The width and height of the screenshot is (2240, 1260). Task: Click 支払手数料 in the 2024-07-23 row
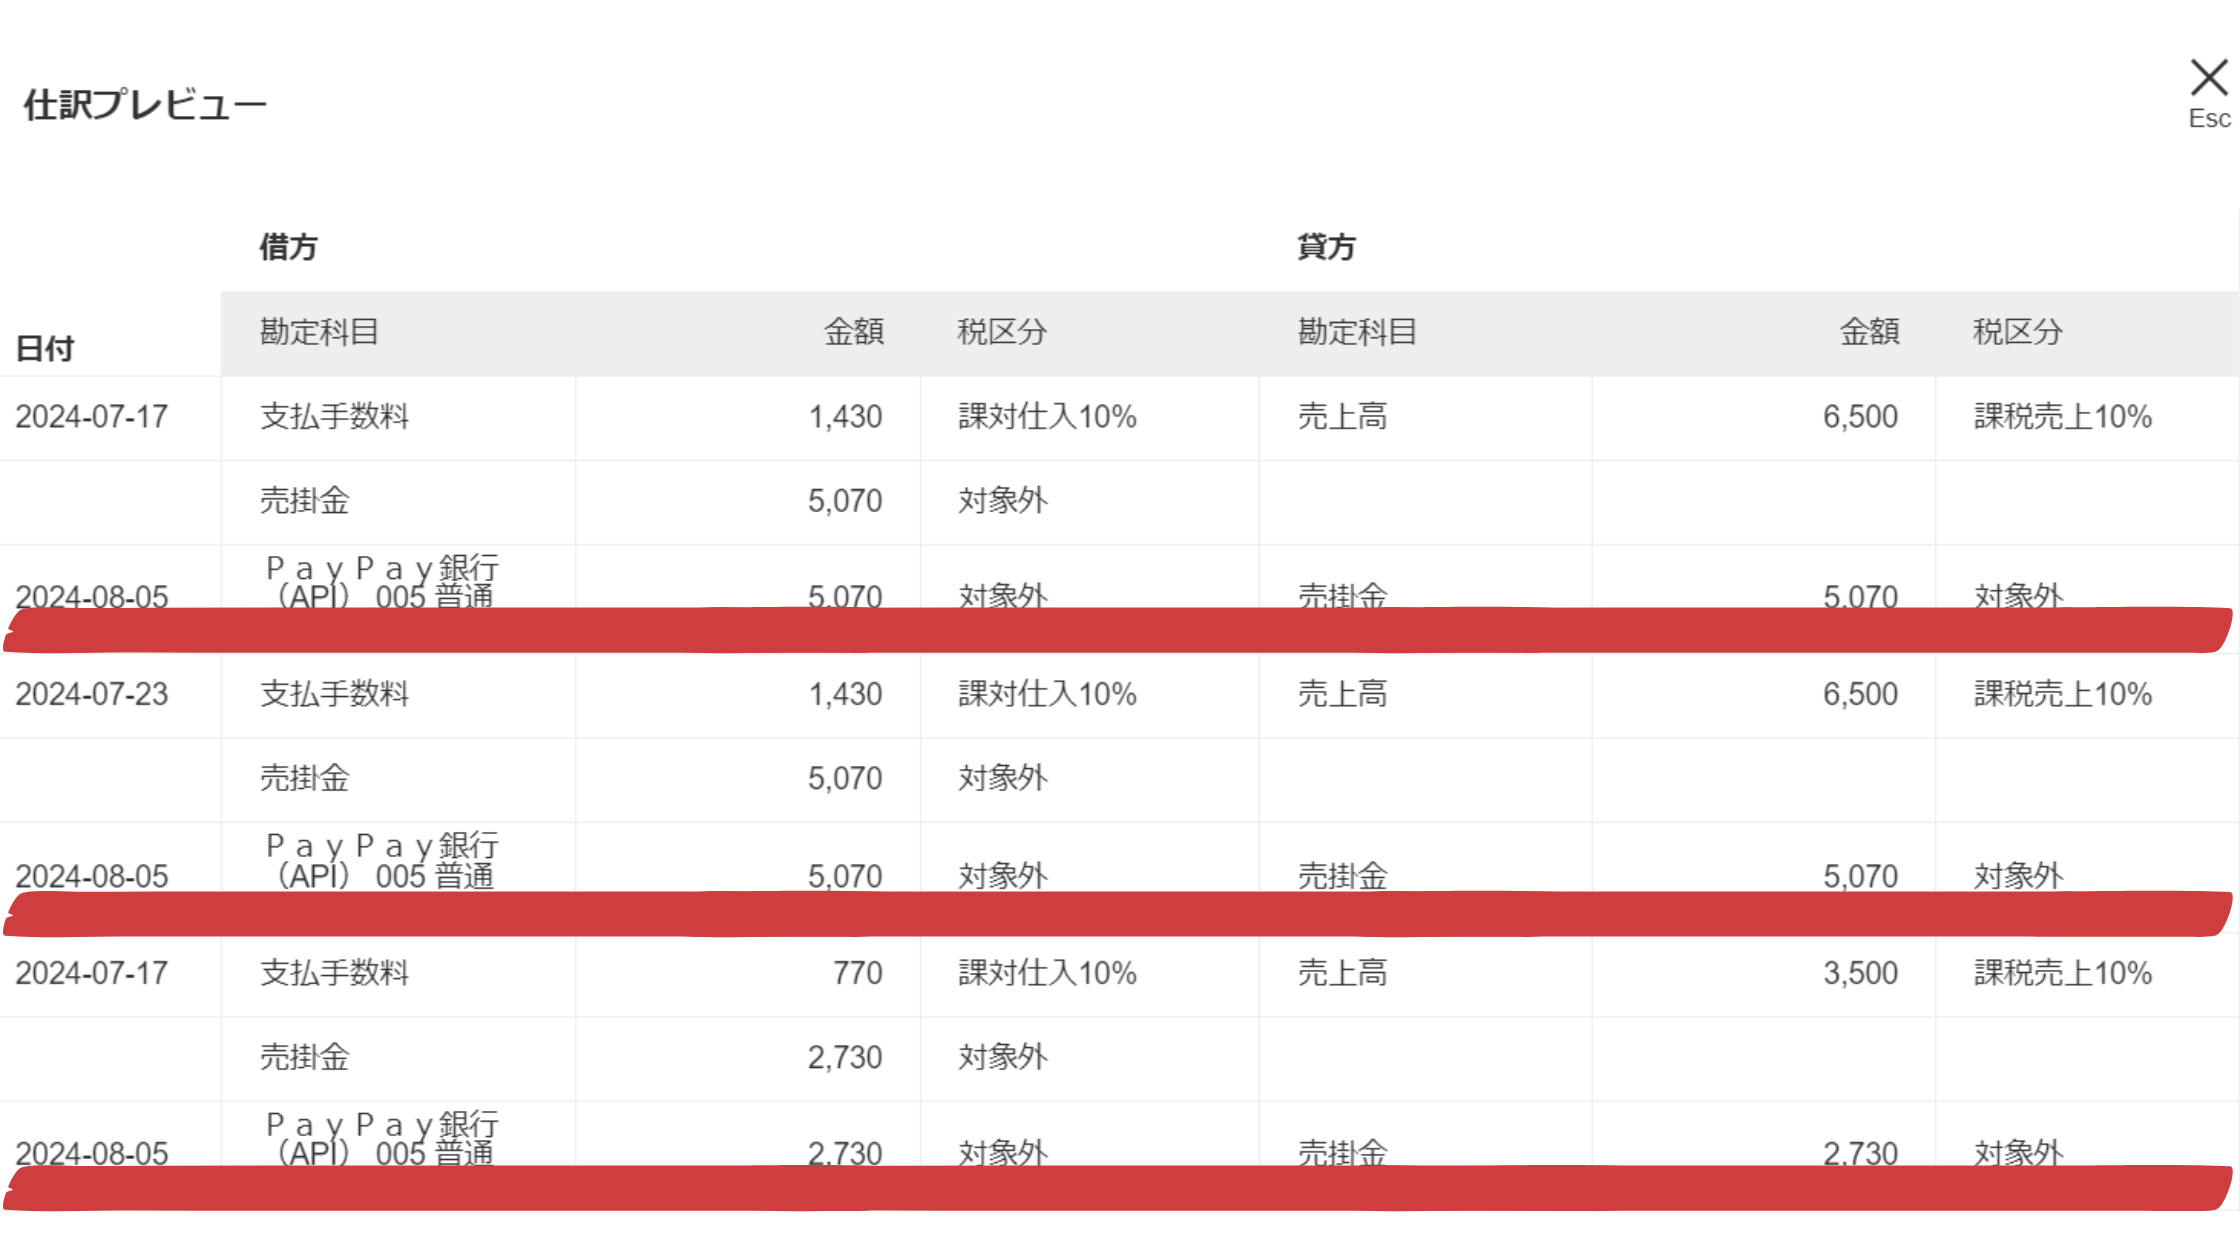[335, 694]
